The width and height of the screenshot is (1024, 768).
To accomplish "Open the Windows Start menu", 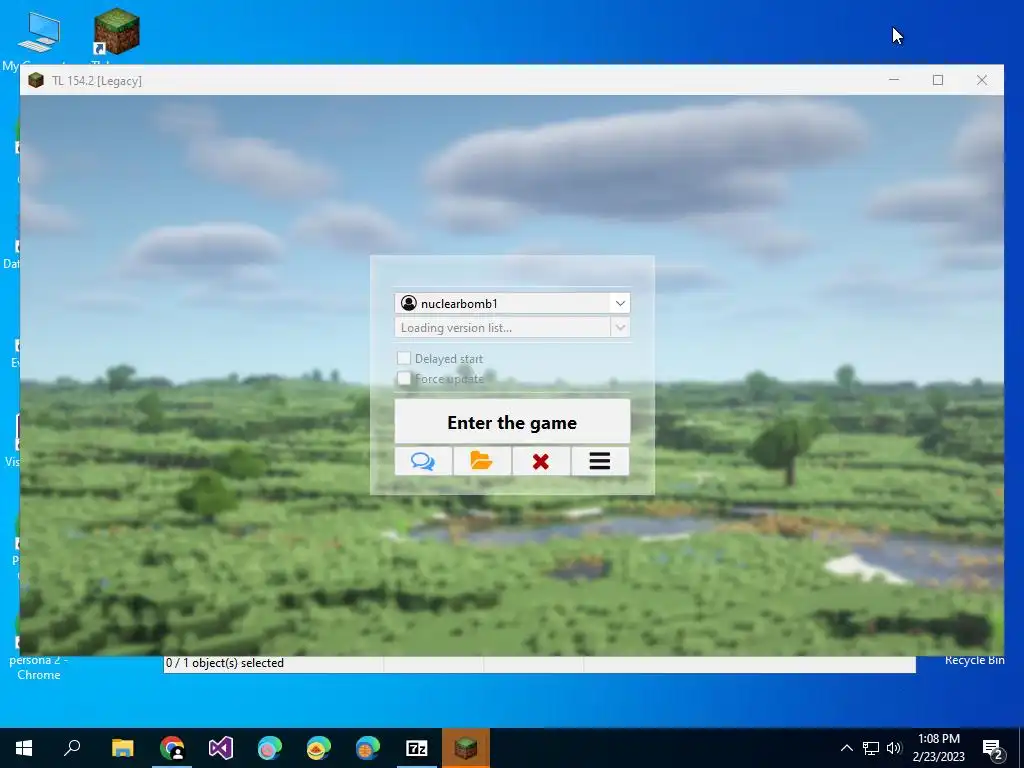I will pos(24,748).
